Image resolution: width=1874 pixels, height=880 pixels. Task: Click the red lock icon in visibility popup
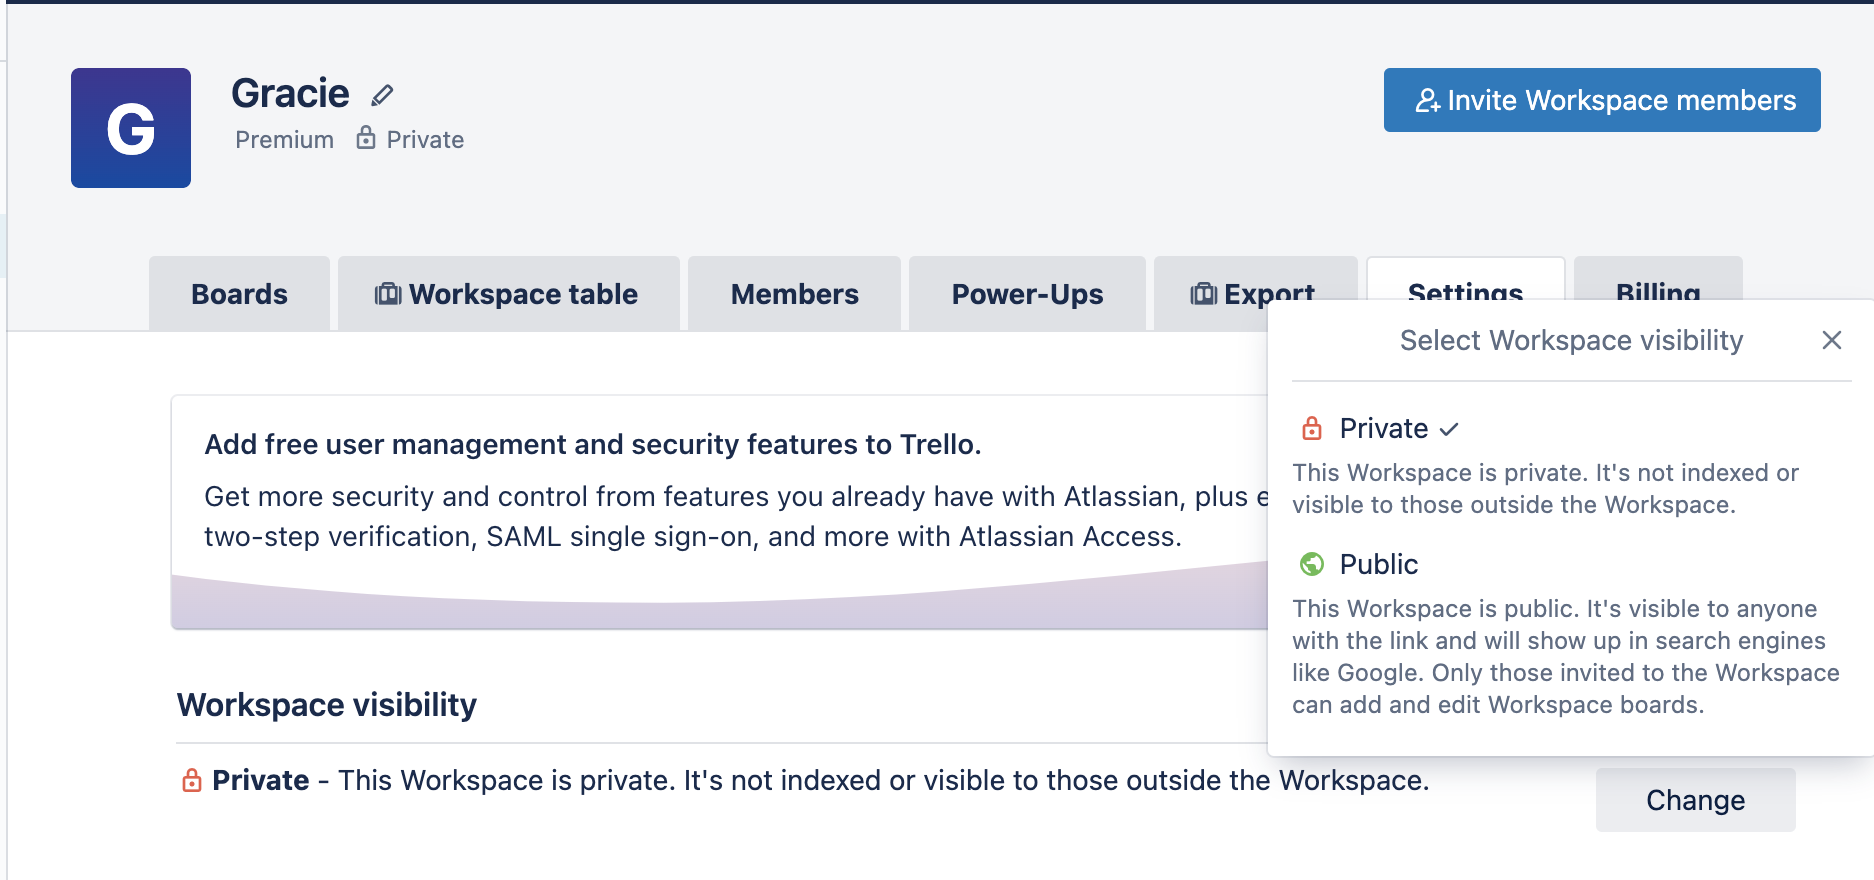pyautogui.click(x=1312, y=429)
